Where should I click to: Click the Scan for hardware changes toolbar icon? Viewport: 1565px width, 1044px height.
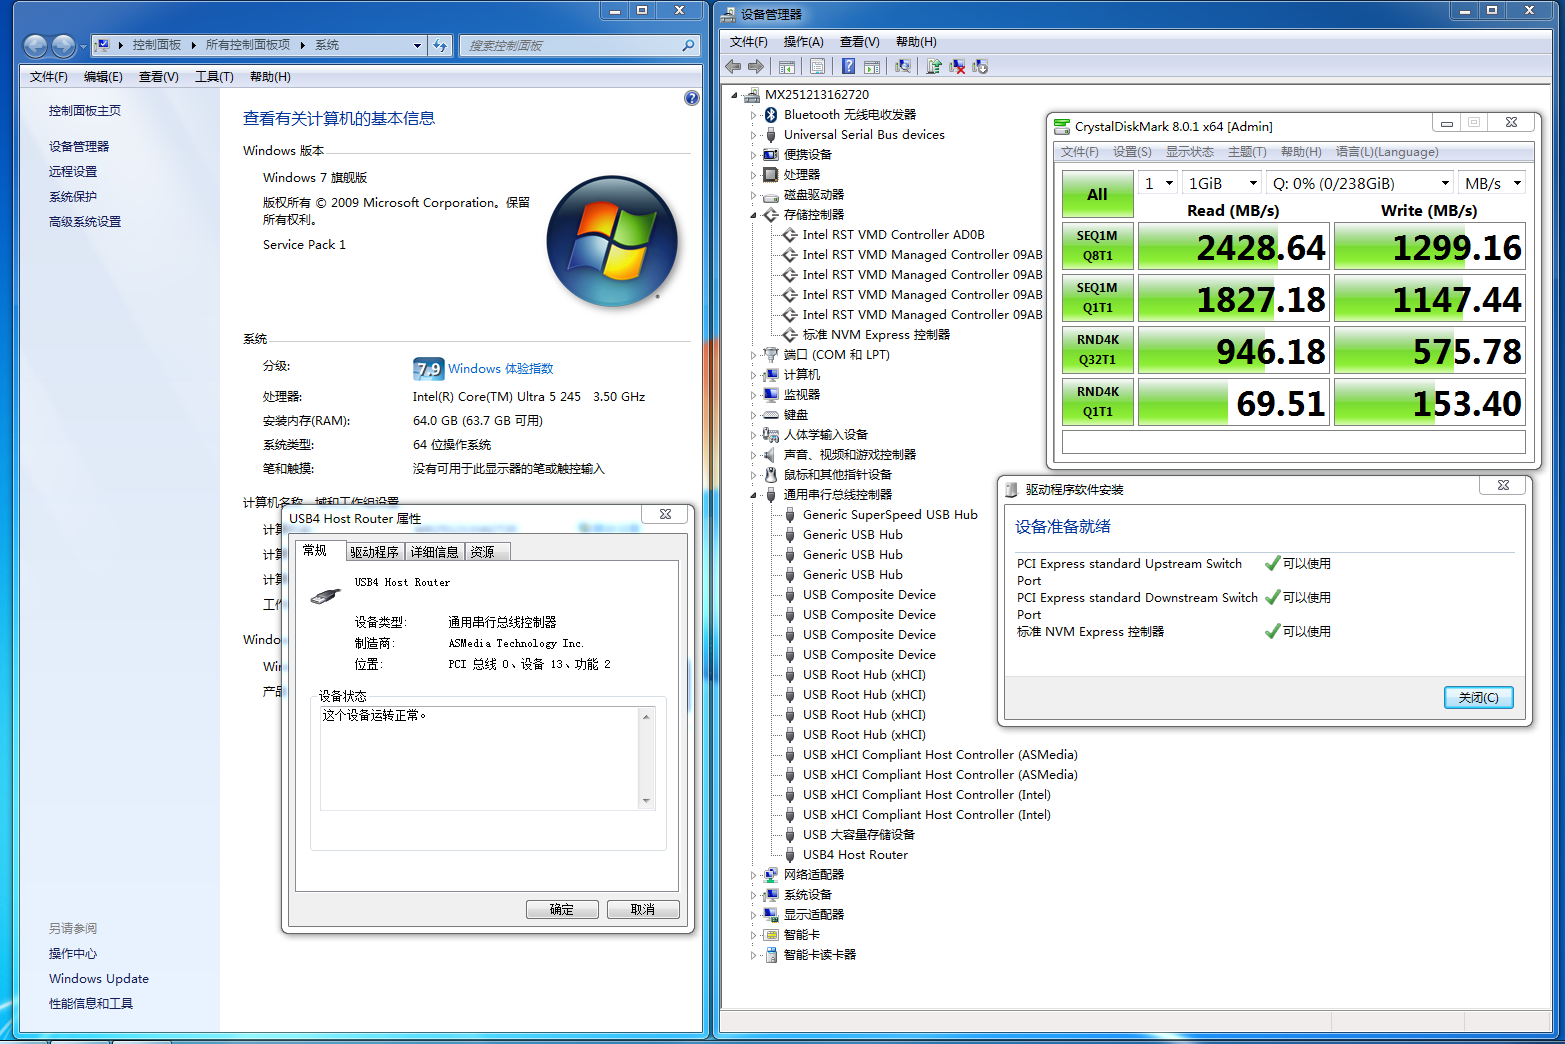[x=903, y=66]
